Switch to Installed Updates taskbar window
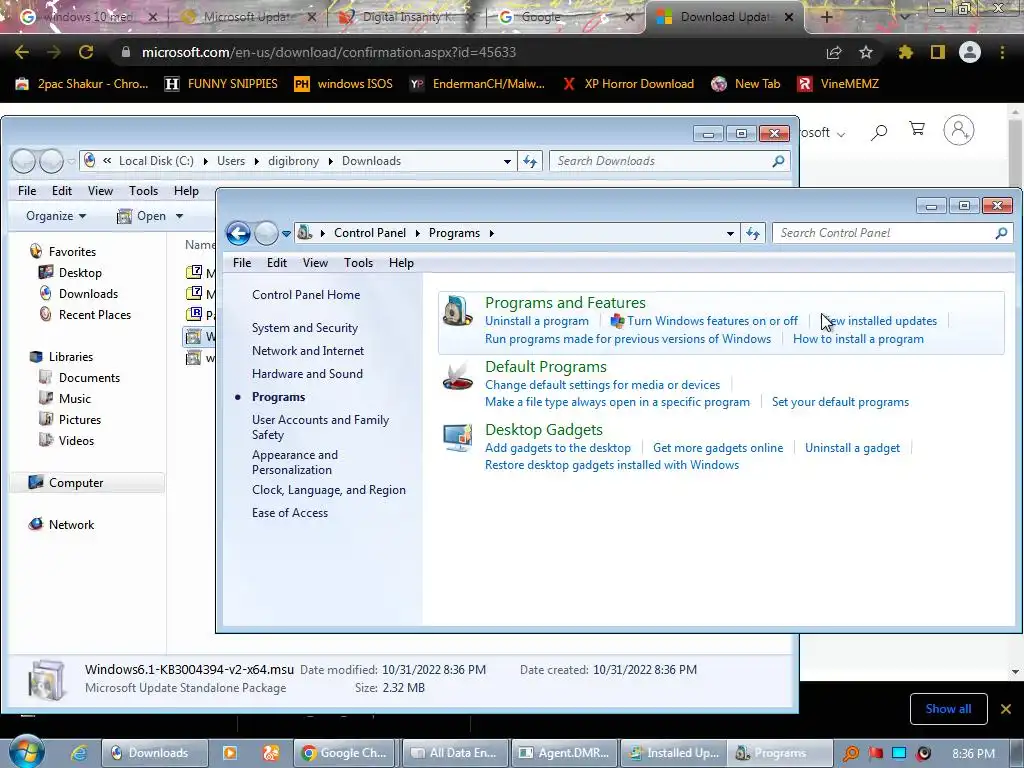This screenshot has height=768, width=1024. pos(672,753)
